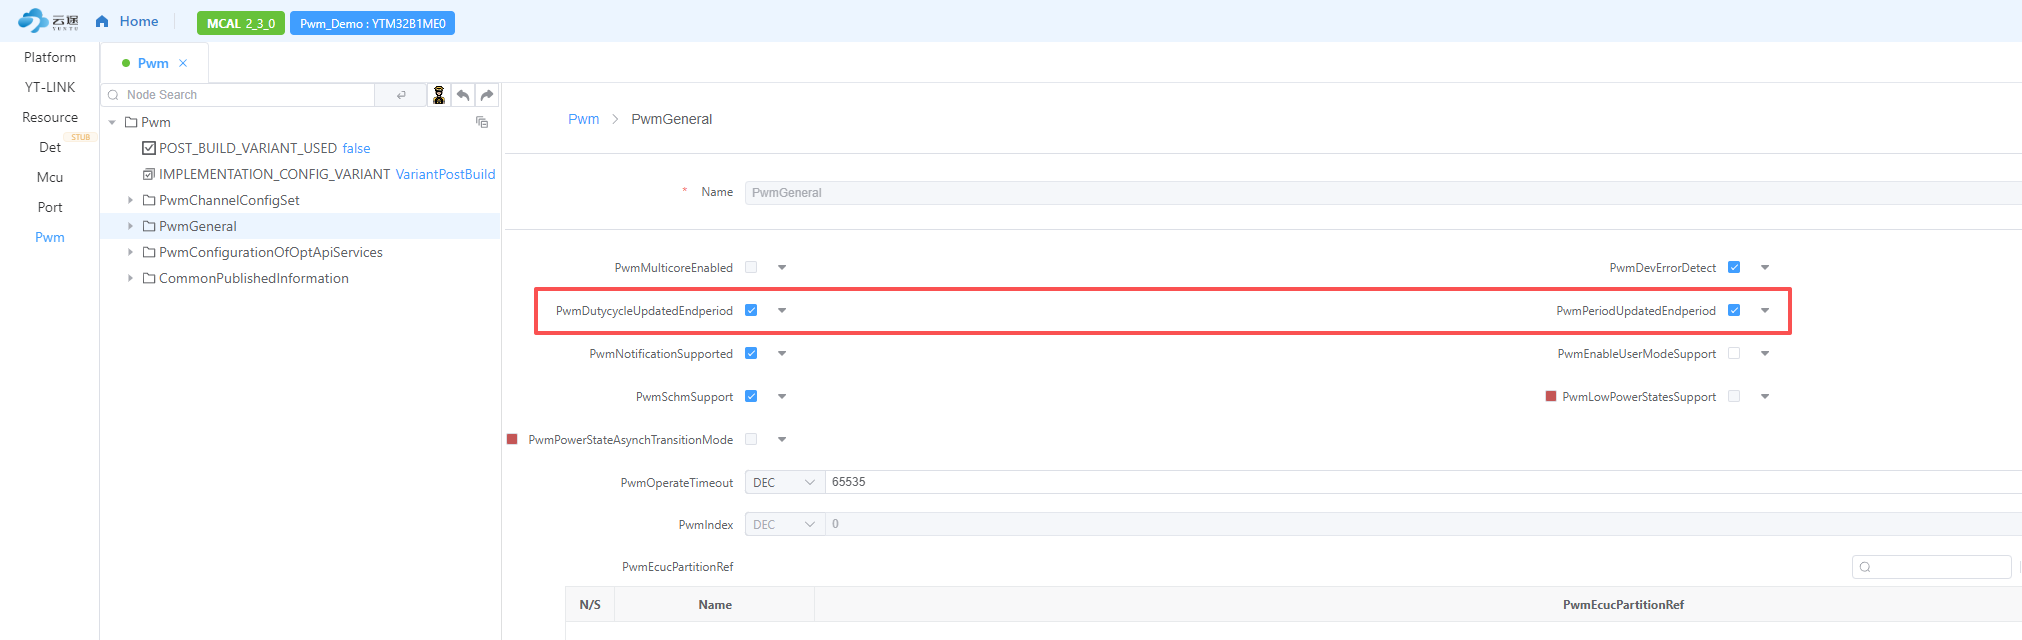The image size is (2022, 640).
Task: Click the redo arrow icon
Action: coord(487,95)
